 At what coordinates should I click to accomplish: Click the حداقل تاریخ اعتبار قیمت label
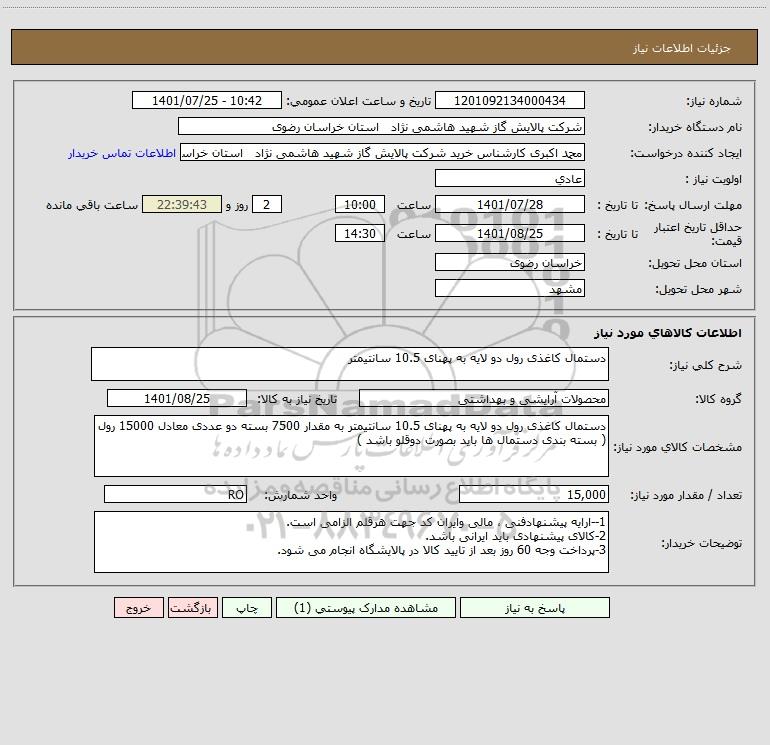698,234
